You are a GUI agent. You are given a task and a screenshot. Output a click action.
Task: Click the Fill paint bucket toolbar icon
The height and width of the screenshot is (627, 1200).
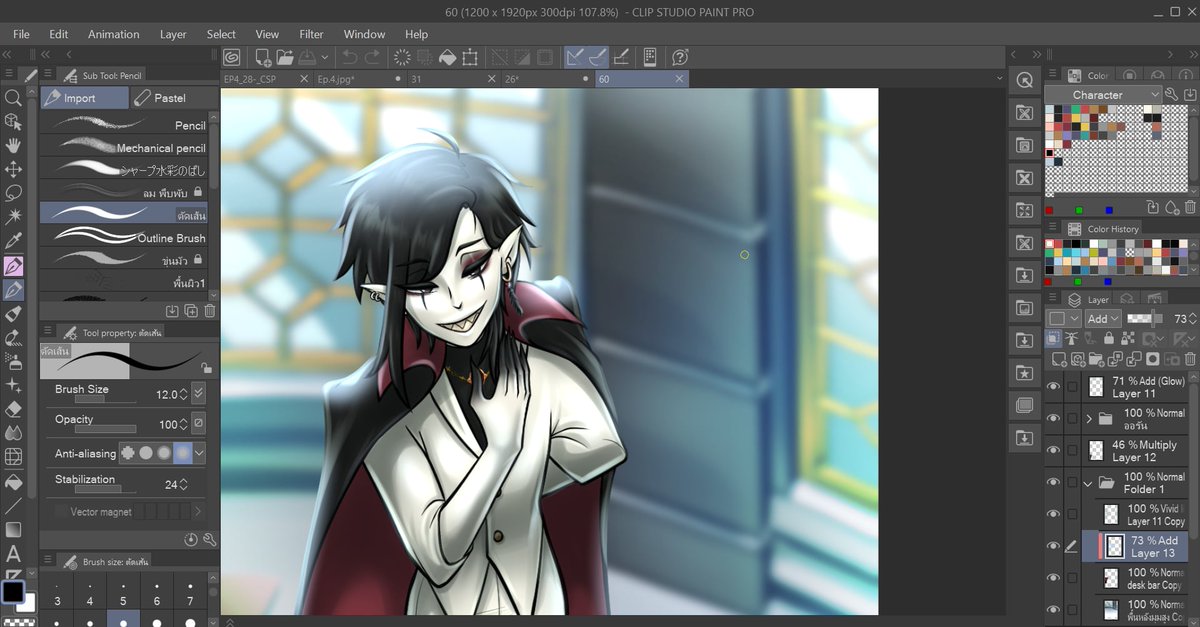(447, 57)
